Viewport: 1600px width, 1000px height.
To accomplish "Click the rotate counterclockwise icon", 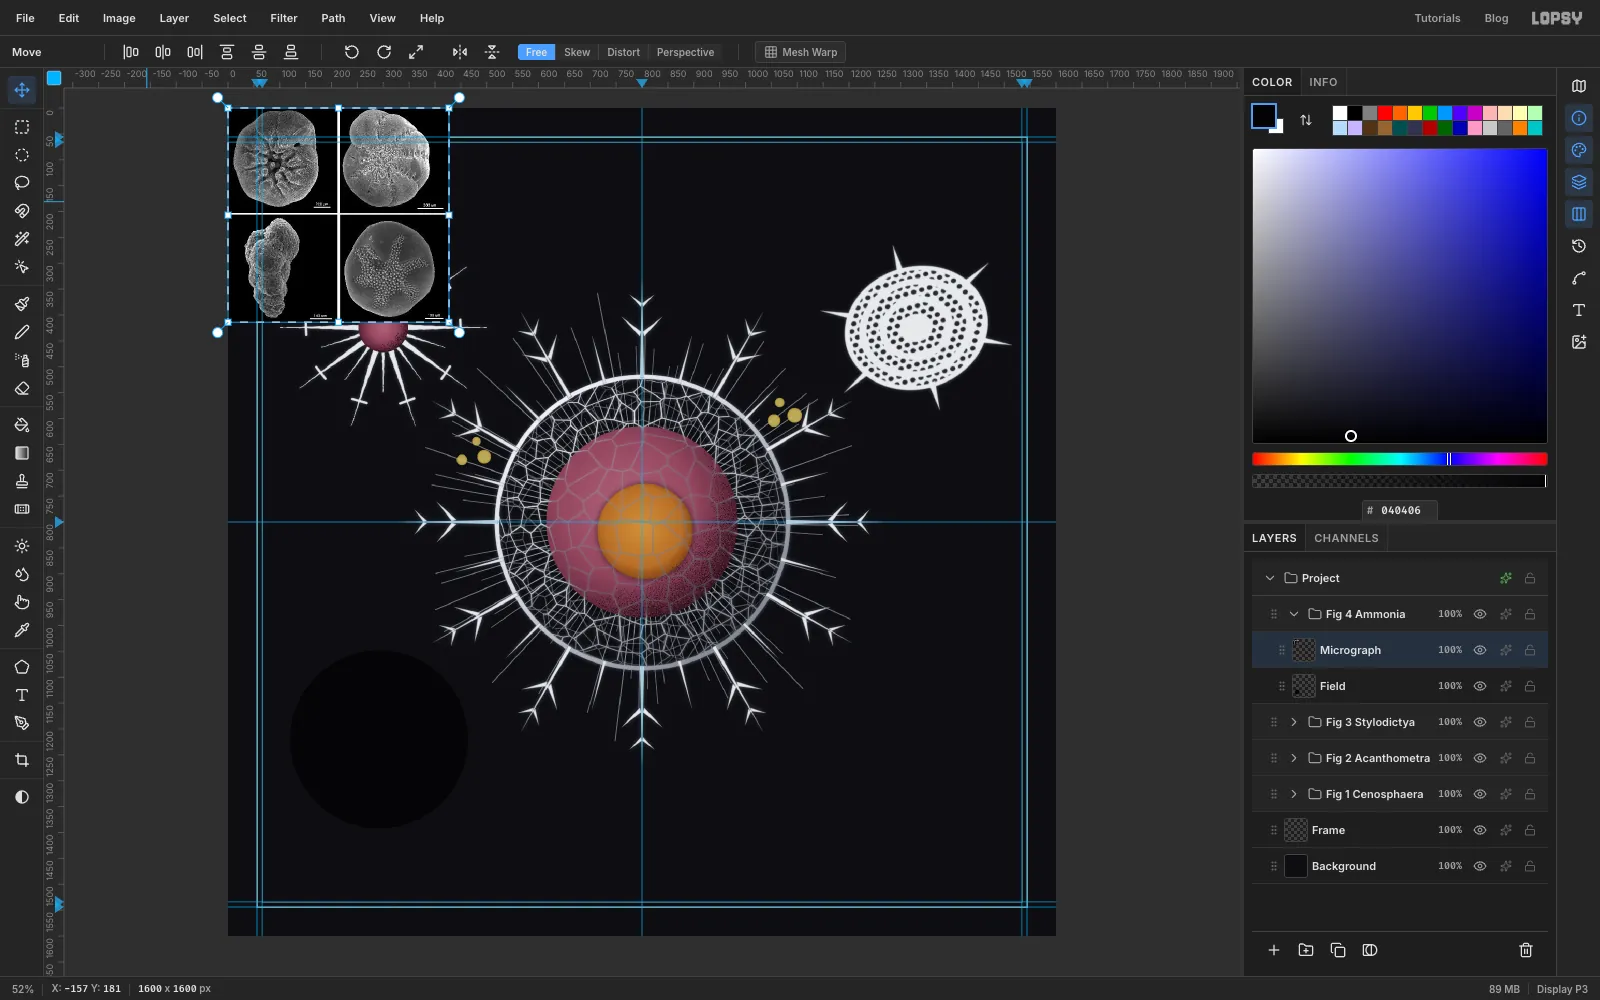I will click(x=351, y=52).
